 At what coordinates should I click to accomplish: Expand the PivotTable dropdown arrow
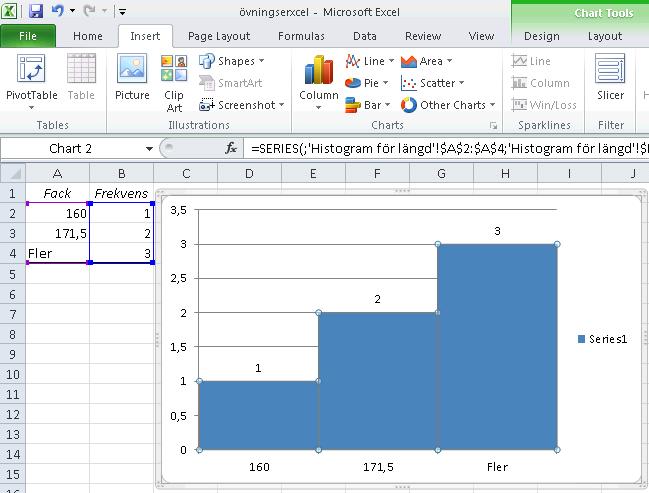click(31, 108)
